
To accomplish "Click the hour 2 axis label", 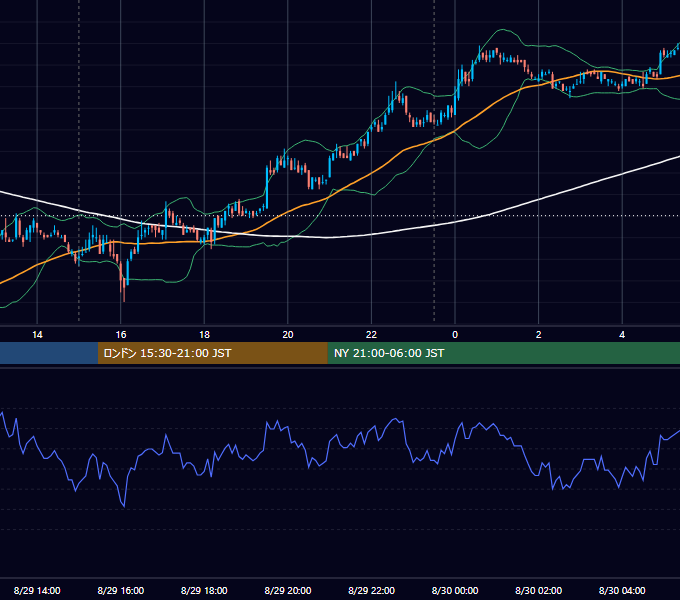I will (539, 335).
